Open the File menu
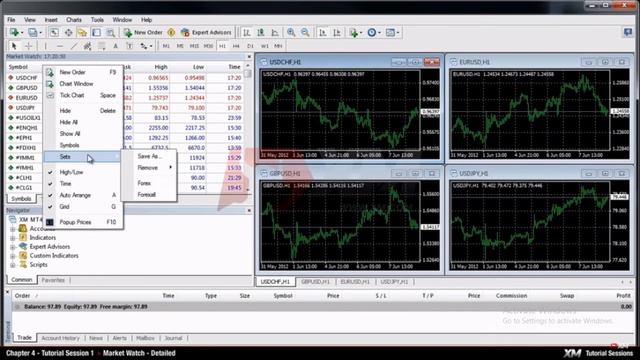The height and width of the screenshot is (360, 640). [x=11, y=20]
